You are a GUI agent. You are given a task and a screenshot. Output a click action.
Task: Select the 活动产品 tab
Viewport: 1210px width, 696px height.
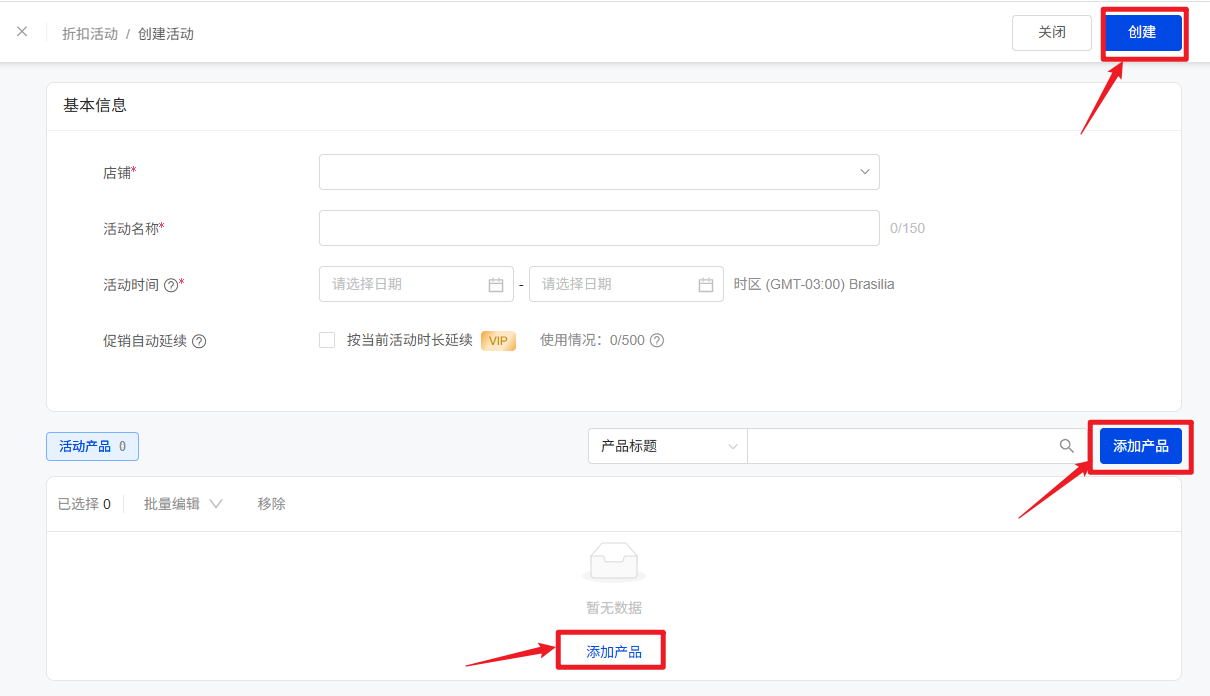coord(92,446)
